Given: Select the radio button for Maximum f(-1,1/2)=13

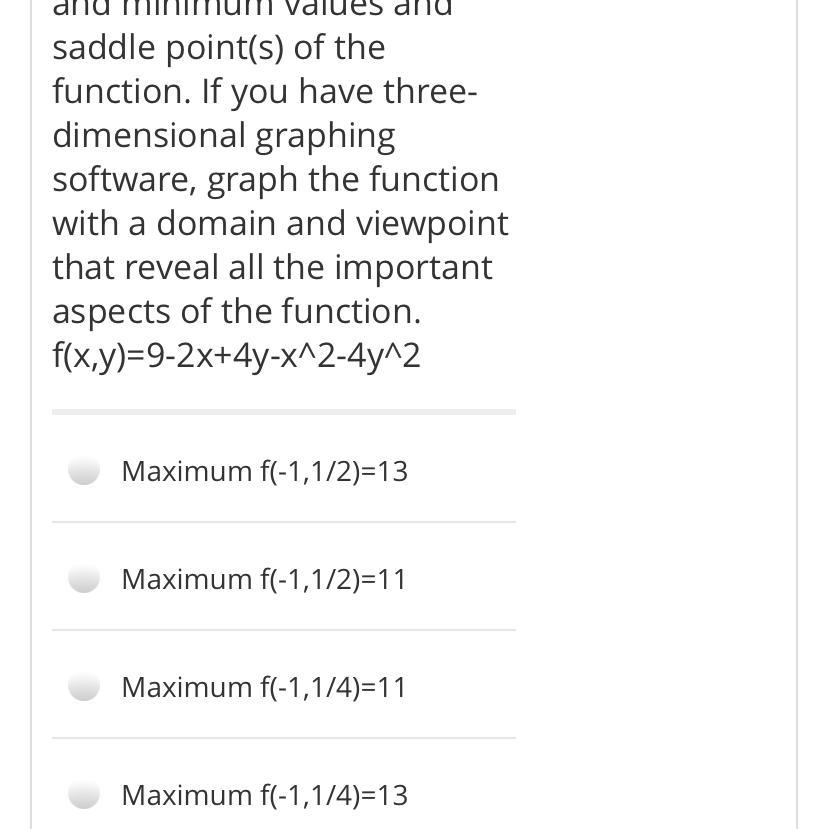Looking at the screenshot, I should click(85, 471).
